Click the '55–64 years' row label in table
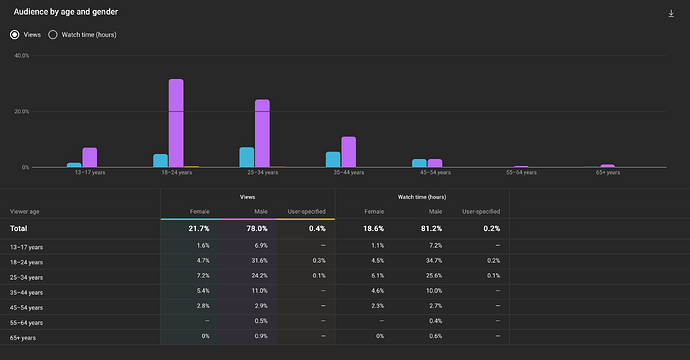This screenshot has height=360, width=690. (x=26, y=323)
